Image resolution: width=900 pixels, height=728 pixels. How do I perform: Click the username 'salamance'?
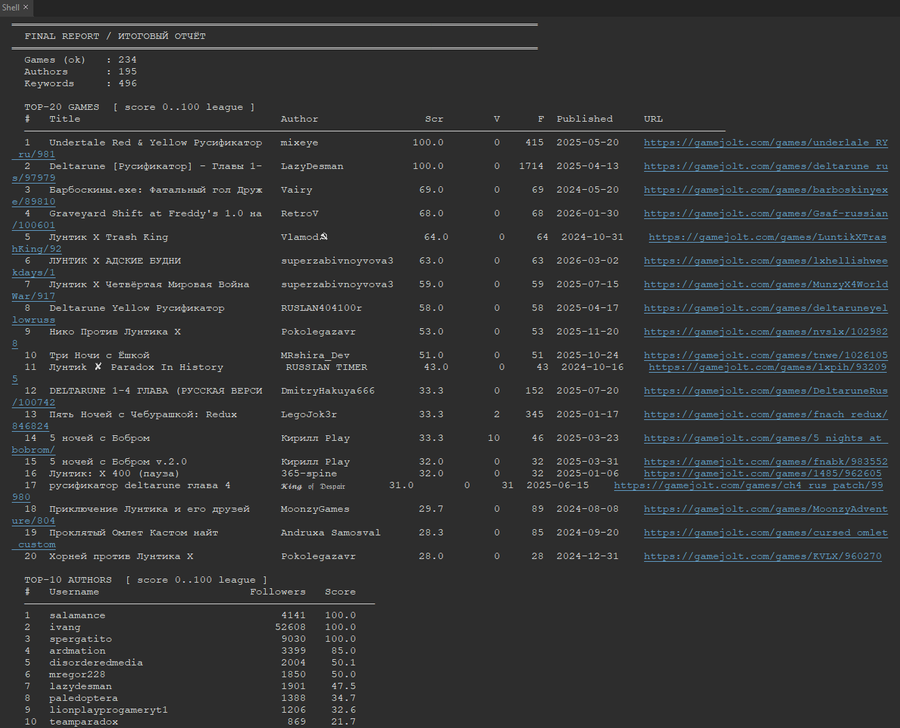click(x=77, y=615)
